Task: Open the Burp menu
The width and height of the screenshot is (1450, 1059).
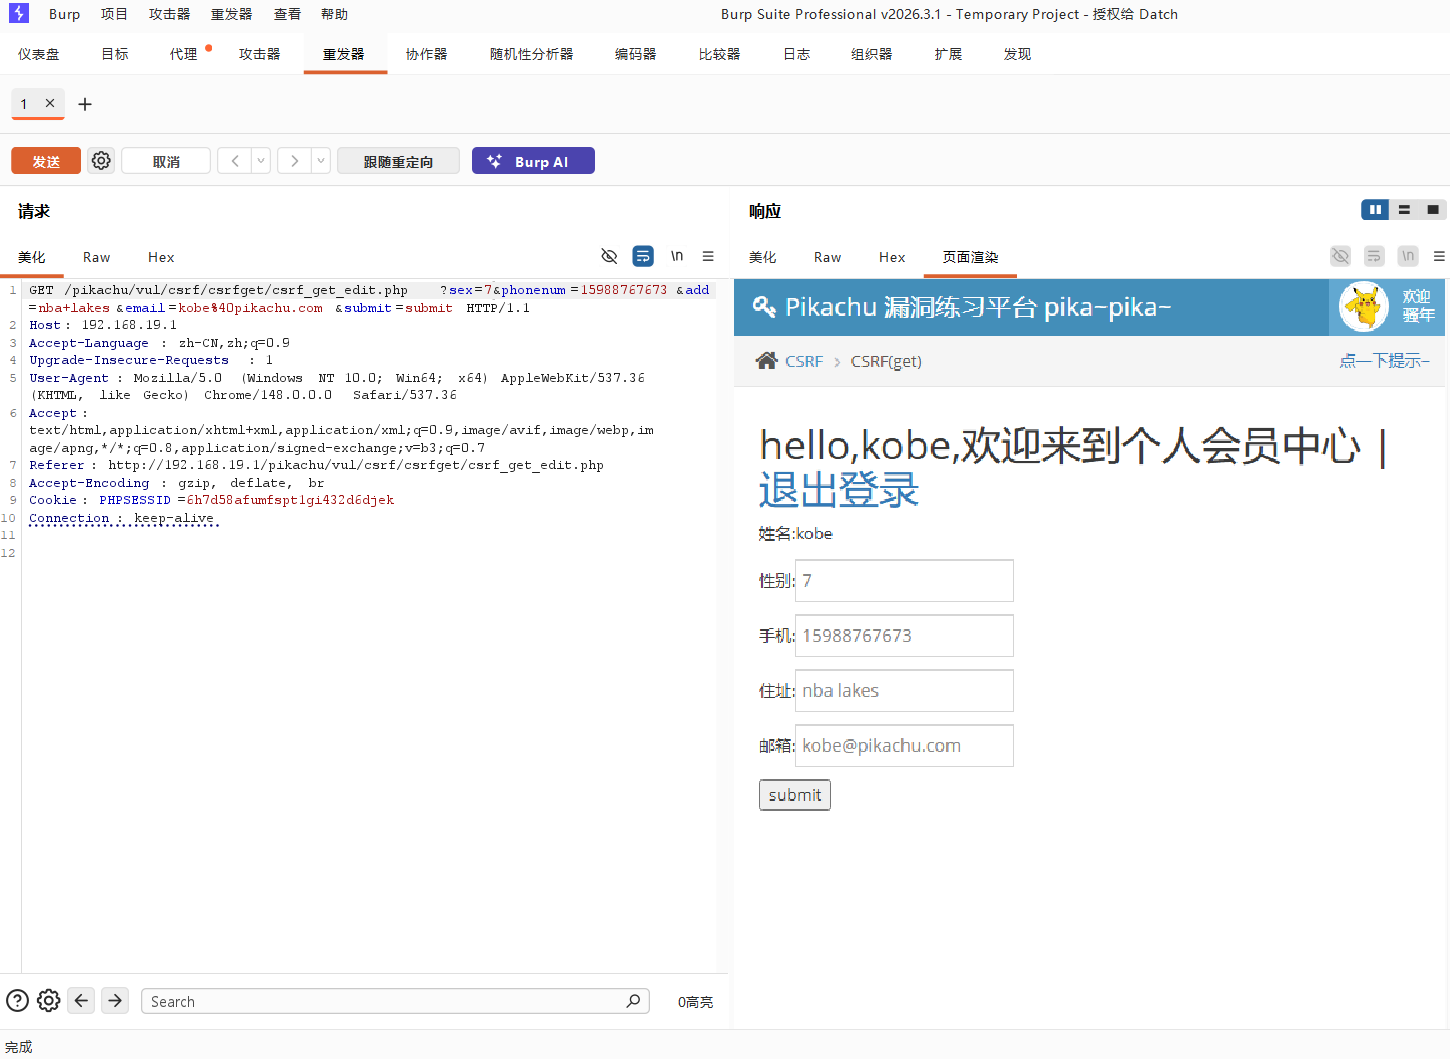Action: coord(64,14)
